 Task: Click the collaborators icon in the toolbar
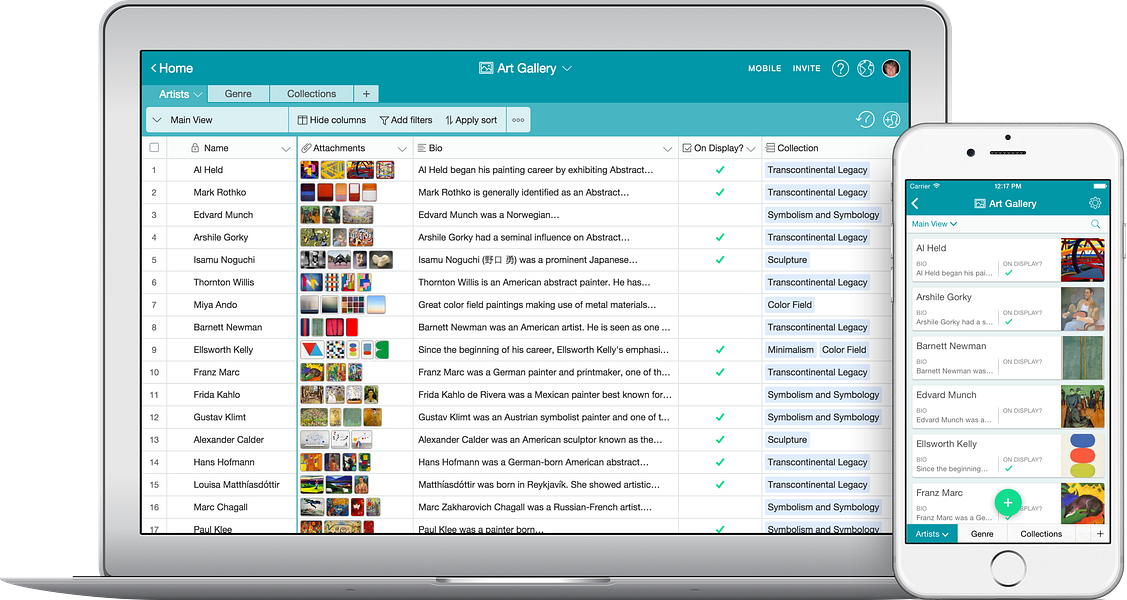point(891,119)
